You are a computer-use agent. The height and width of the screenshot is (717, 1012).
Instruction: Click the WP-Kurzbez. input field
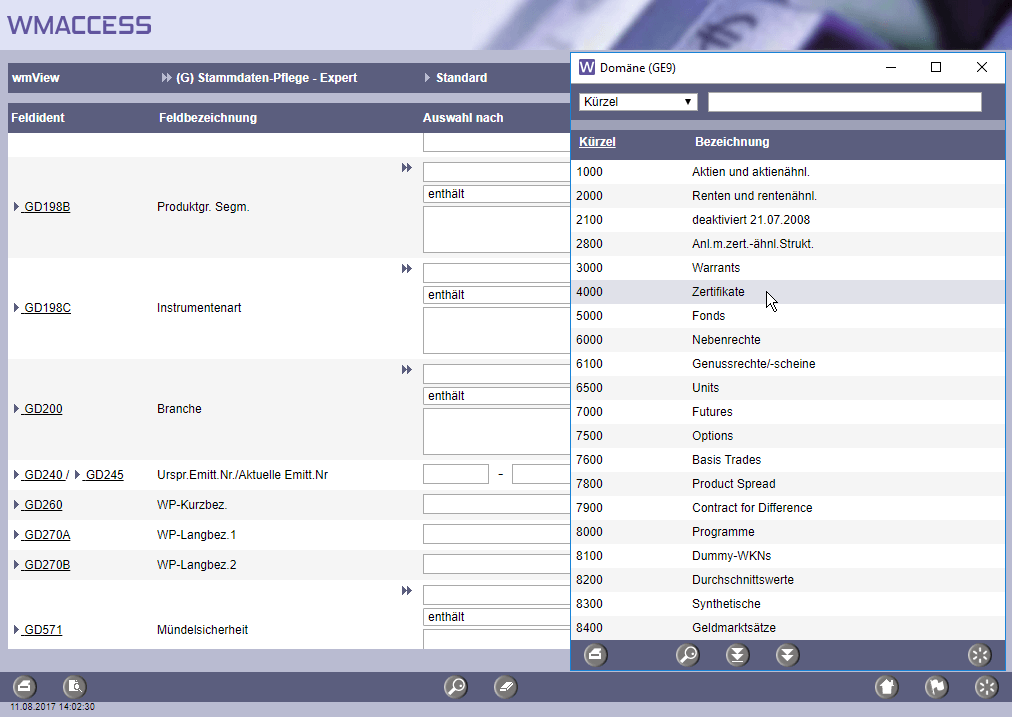click(496, 504)
